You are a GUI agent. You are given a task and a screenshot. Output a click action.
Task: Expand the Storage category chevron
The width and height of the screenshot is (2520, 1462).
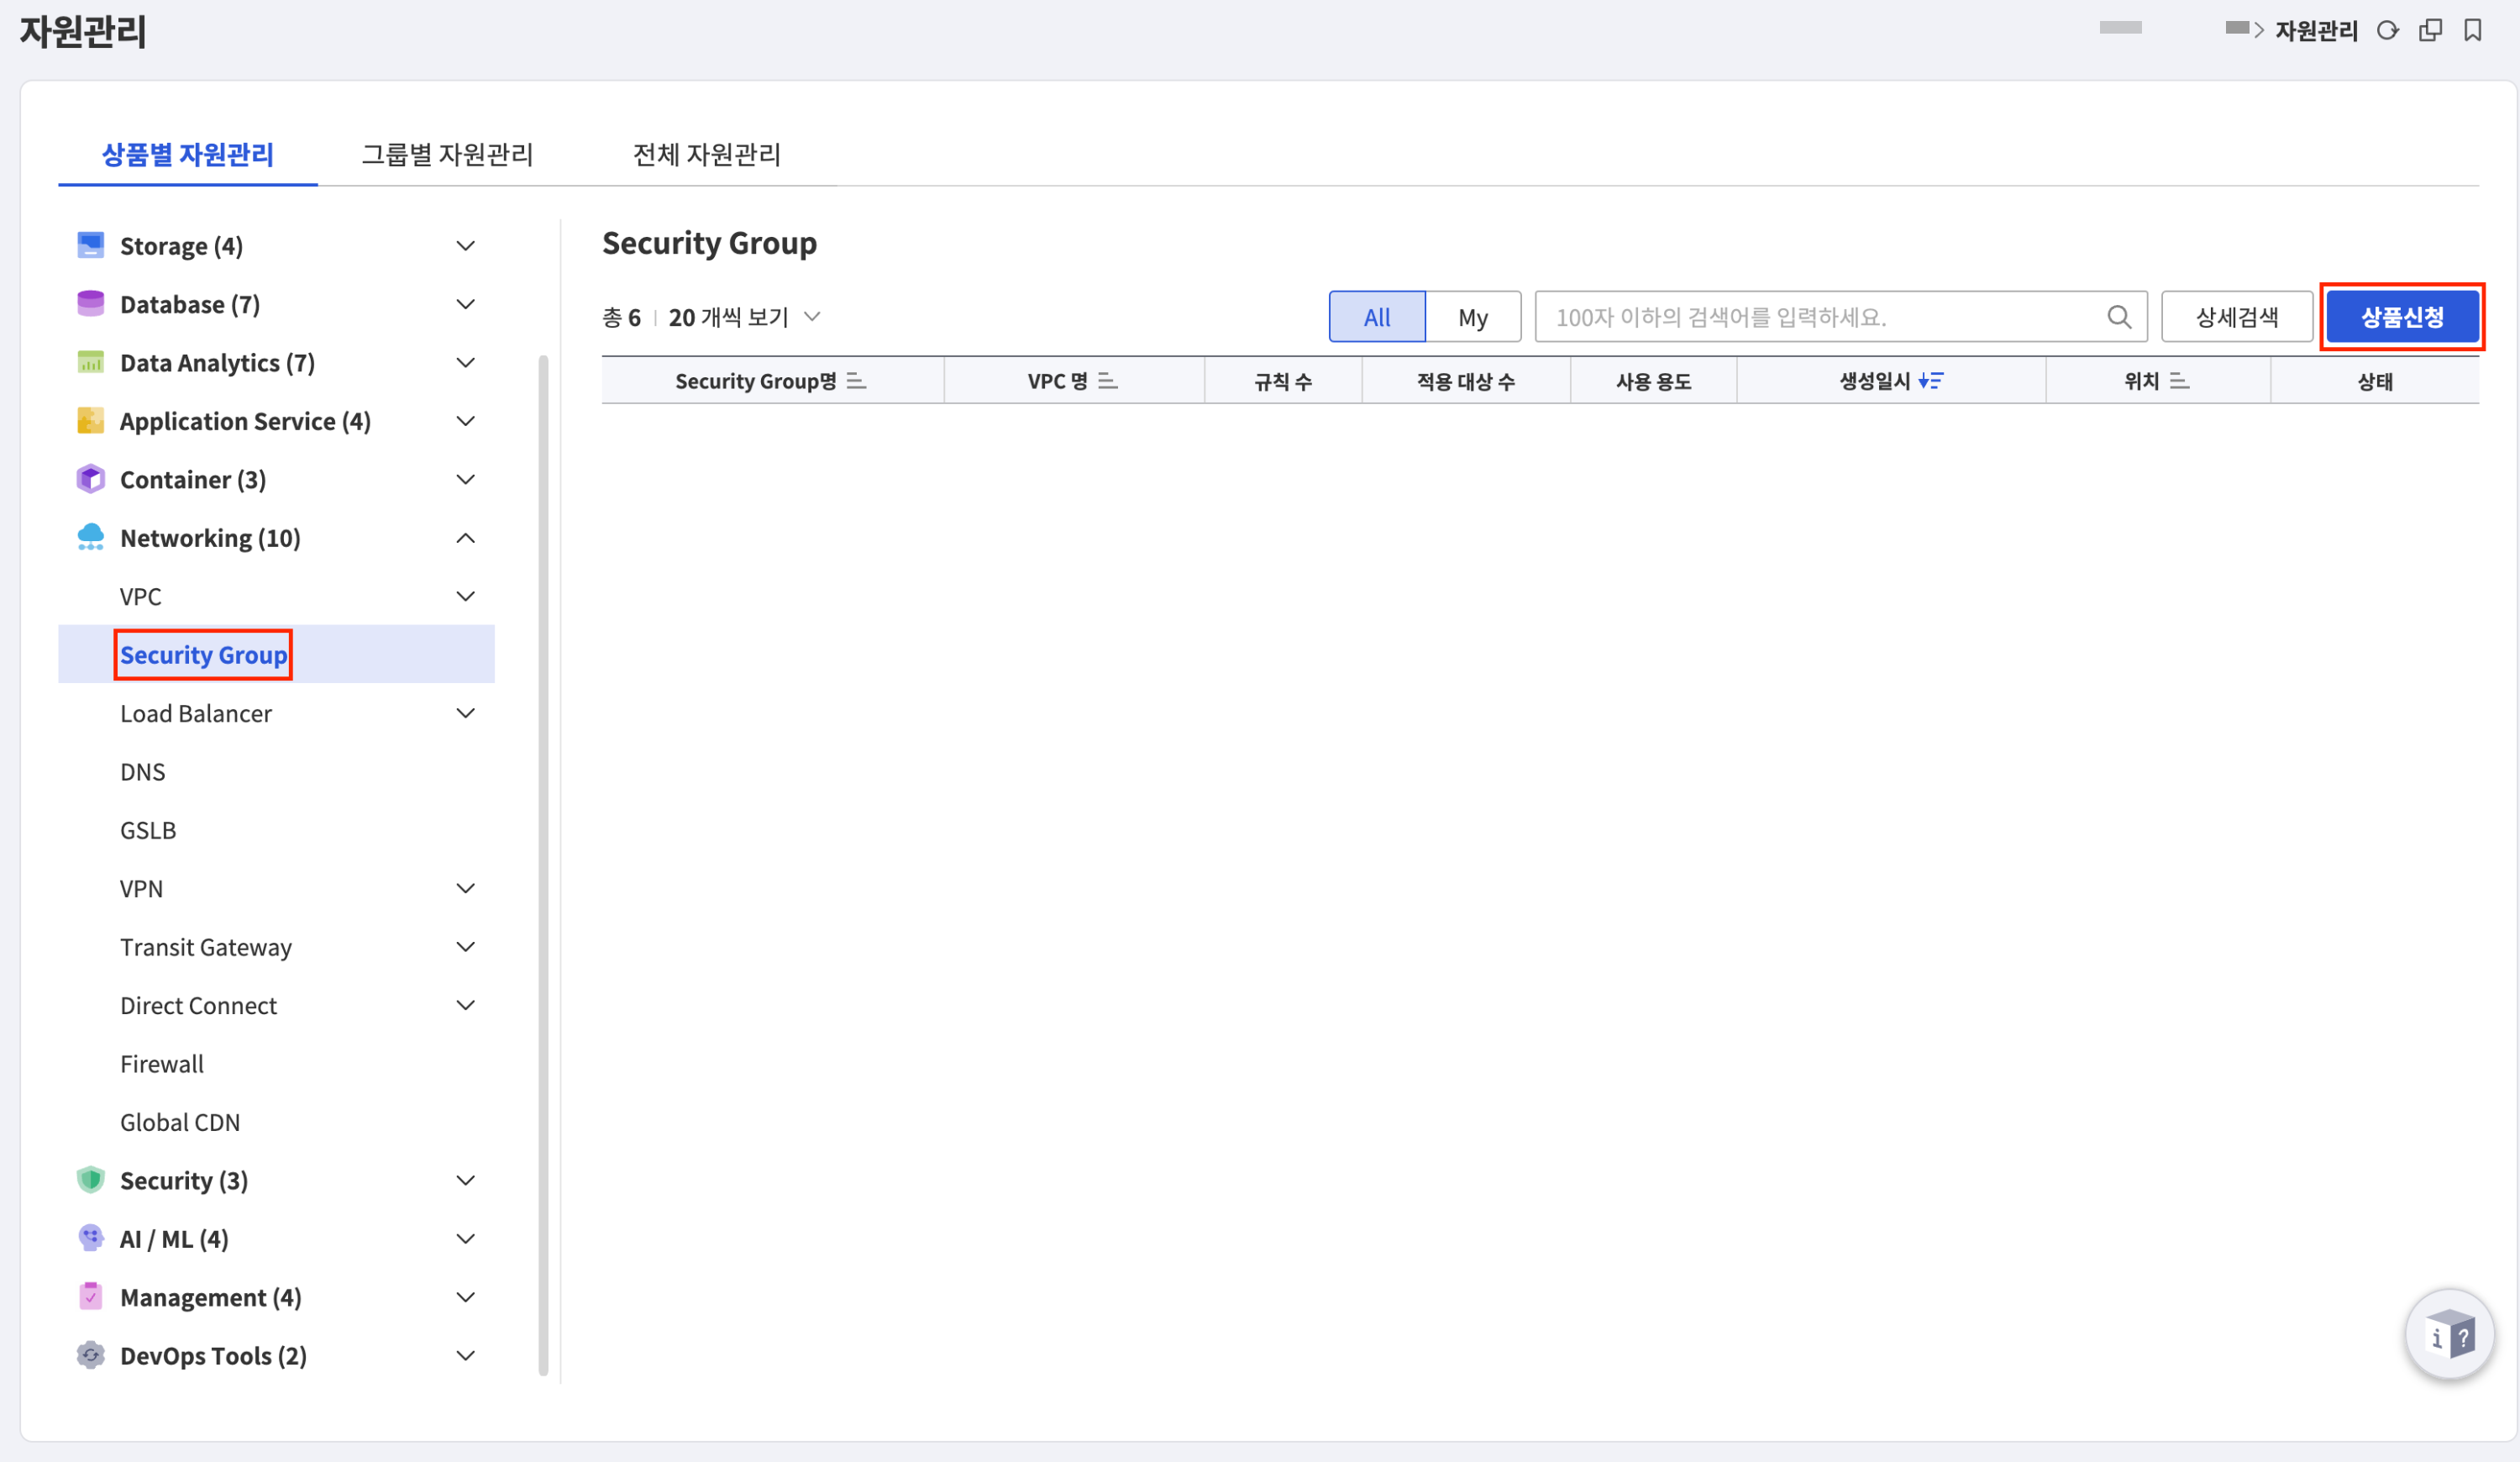465,245
